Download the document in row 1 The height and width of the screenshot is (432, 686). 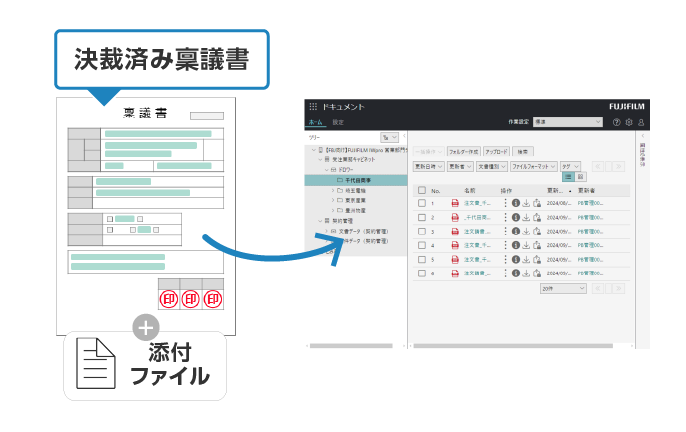526,203
